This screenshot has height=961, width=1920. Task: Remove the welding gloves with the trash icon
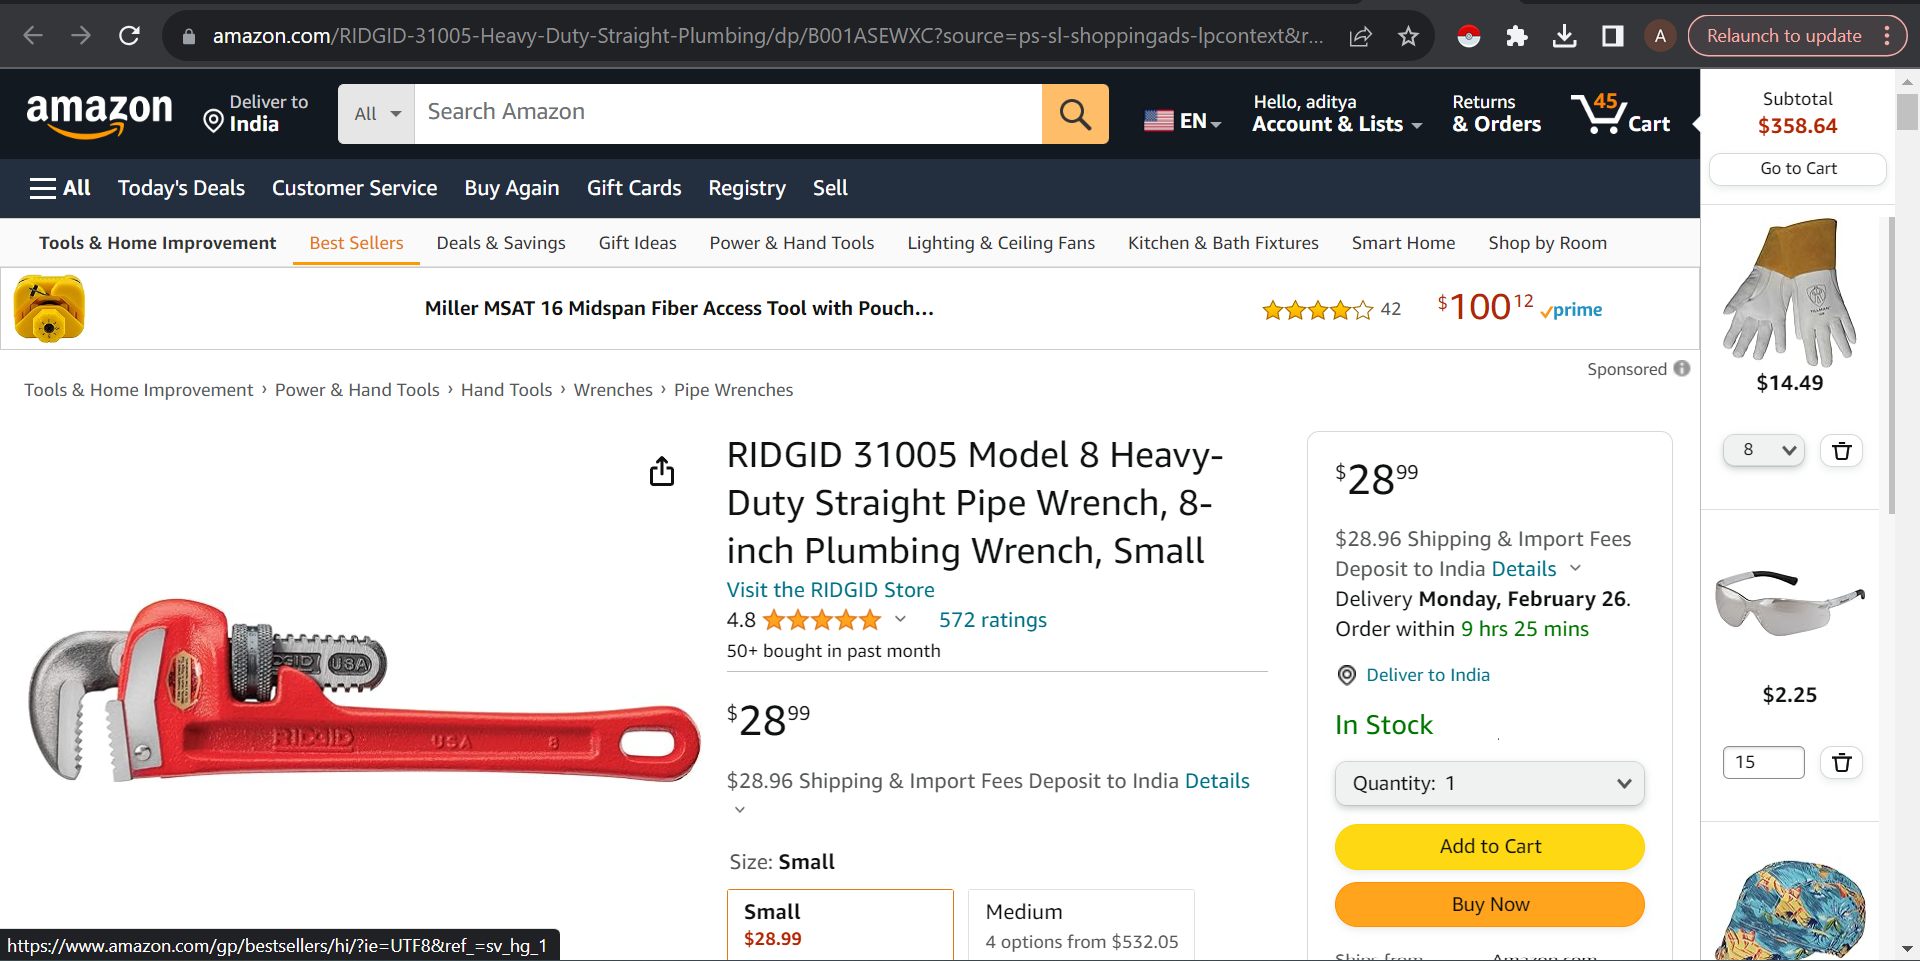point(1840,450)
